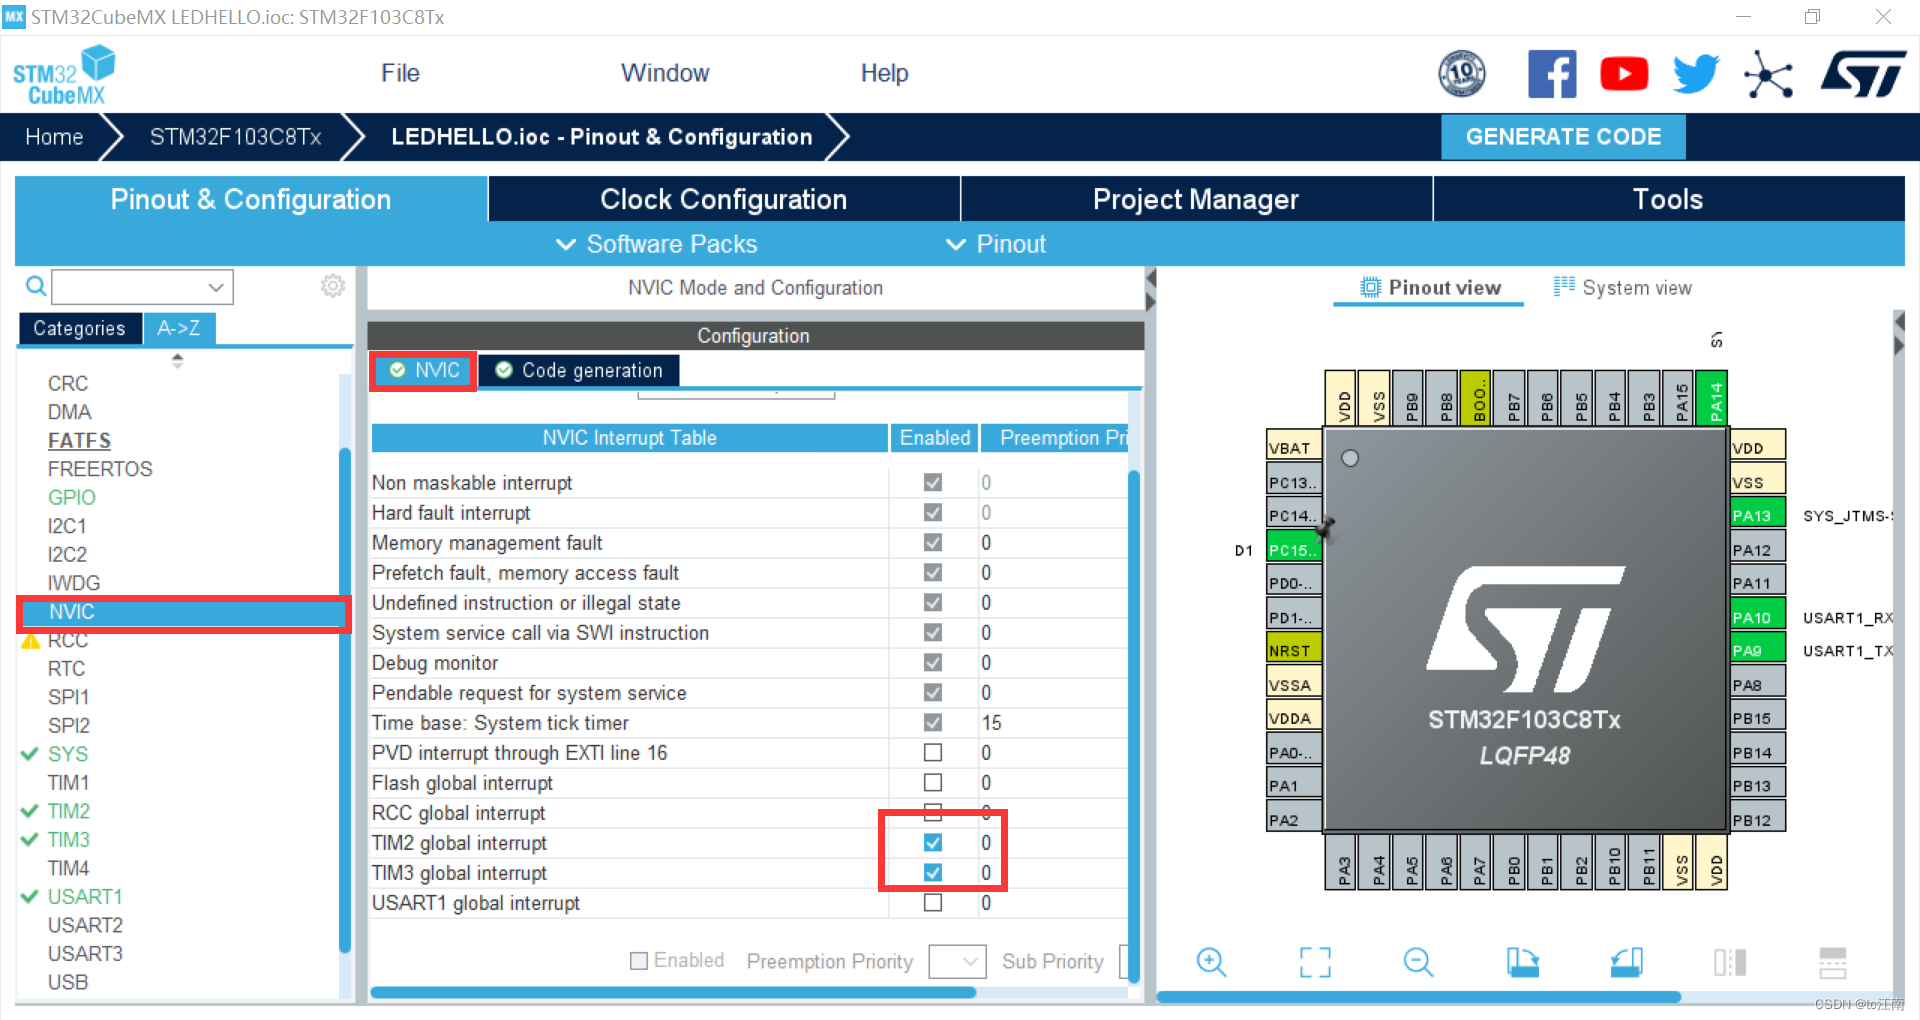Select USART1 in the category list
Image resolution: width=1920 pixels, height=1020 pixels.
[85, 897]
